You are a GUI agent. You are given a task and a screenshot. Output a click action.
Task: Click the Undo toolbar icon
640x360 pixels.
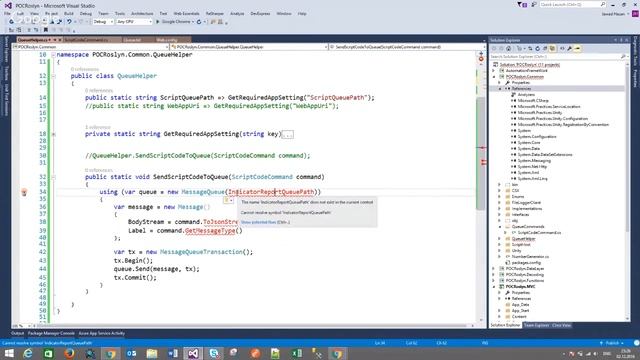click(x=69, y=22)
